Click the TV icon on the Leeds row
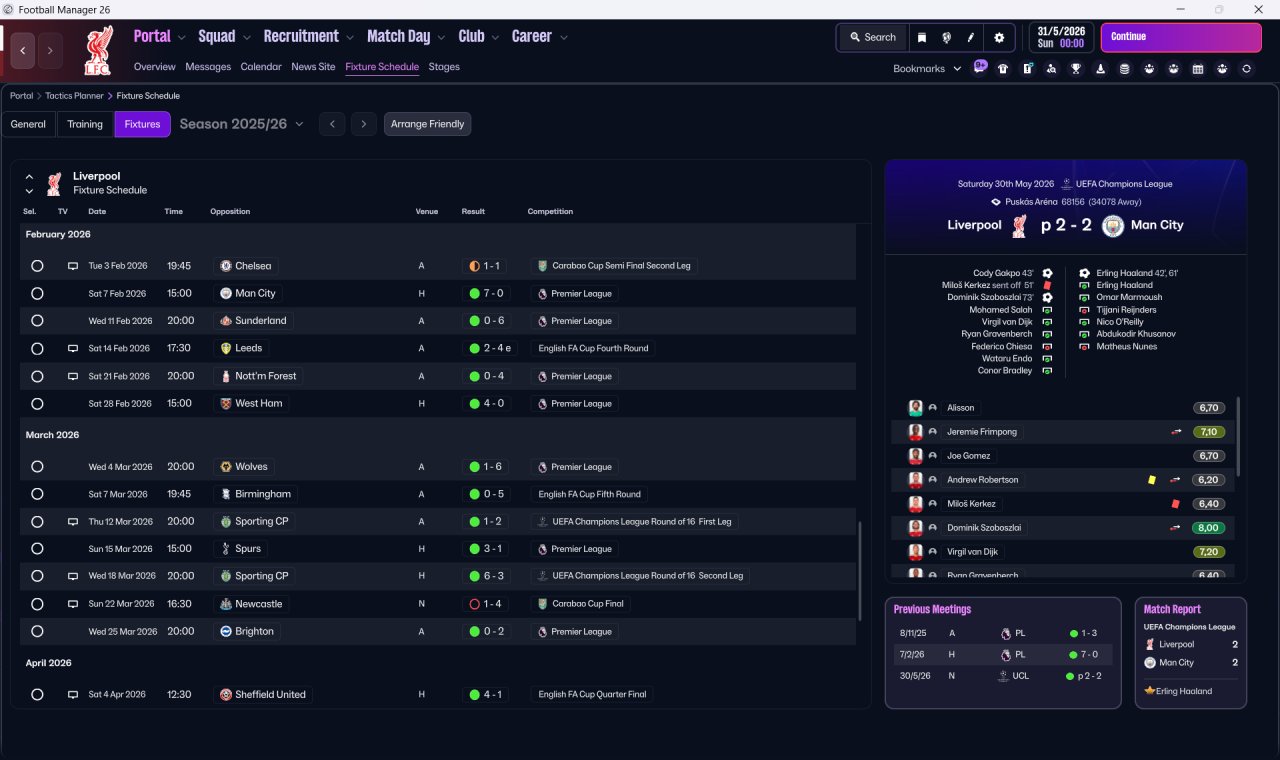Viewport: 1280px width, 760px height. [x=73, y=348]
